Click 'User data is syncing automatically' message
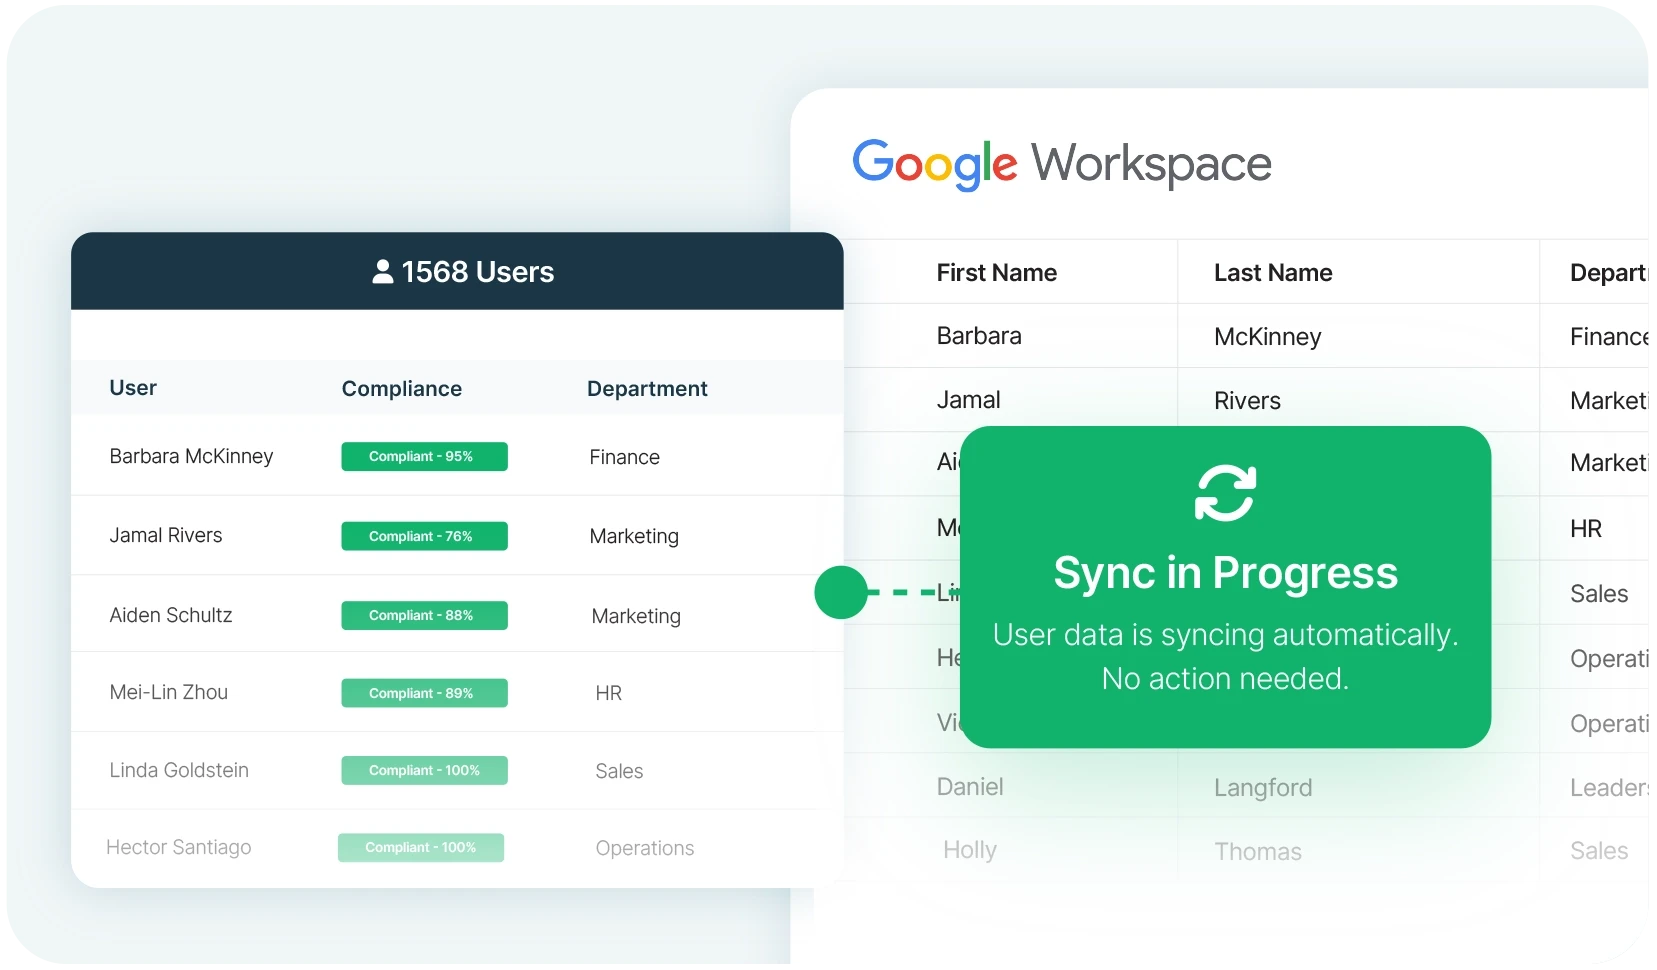This screenshot has height=970, width=1657. [x=1225, y=635]
